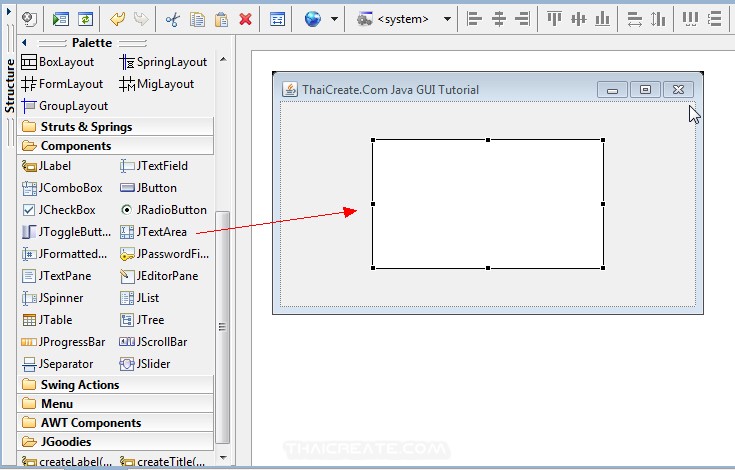Click the Refresh/Reparse toolbar icon

85,19
